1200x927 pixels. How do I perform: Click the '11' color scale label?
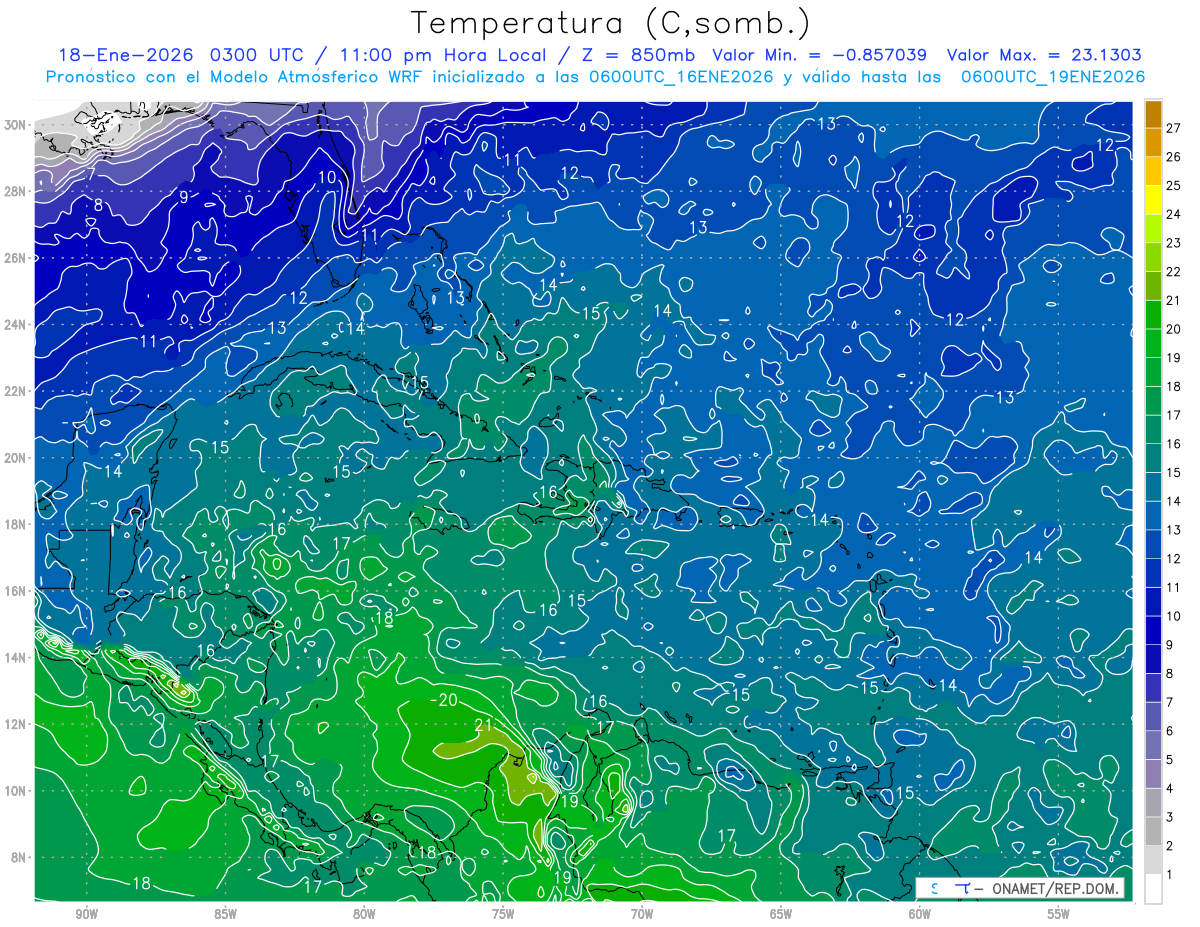point(1173,587)
